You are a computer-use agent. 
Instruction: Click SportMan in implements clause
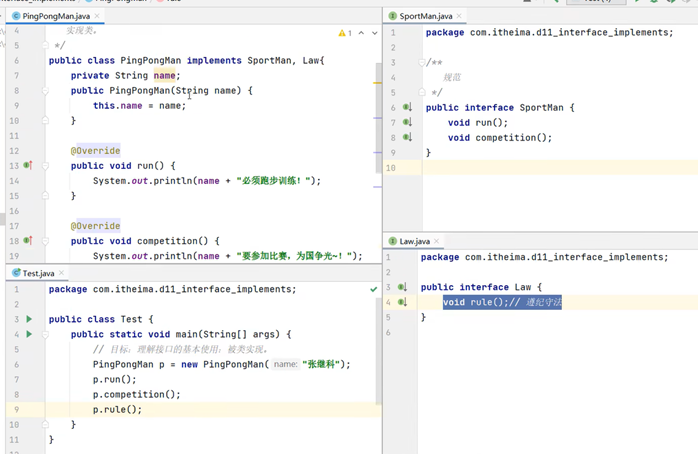[x=269, y=61]
